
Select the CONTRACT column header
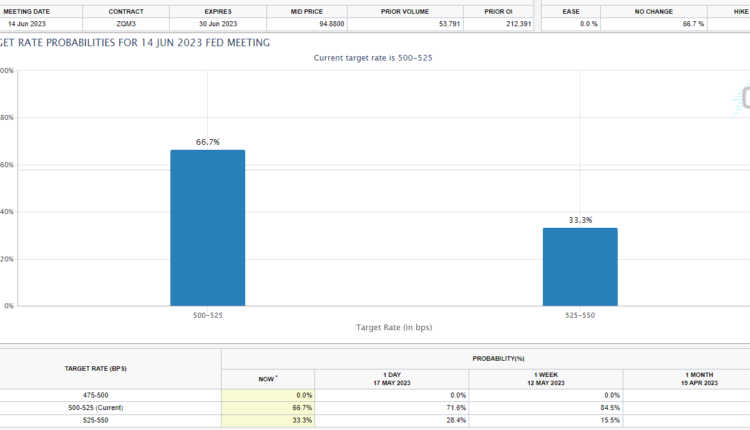pos(126,11)
